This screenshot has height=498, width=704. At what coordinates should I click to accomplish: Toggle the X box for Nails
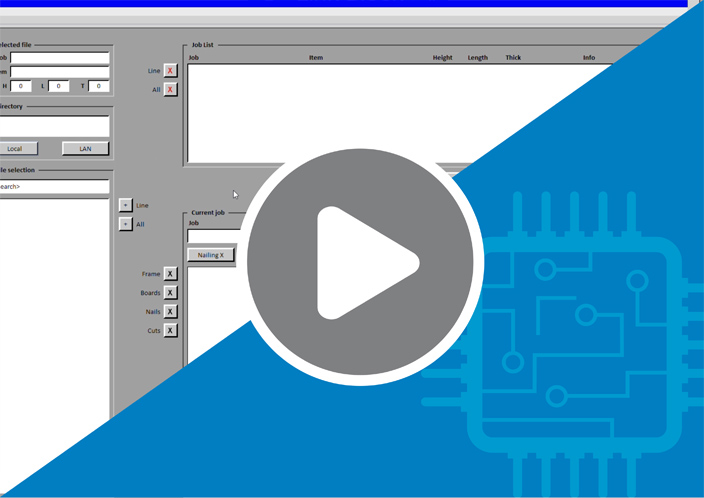[x=170, y=312]
